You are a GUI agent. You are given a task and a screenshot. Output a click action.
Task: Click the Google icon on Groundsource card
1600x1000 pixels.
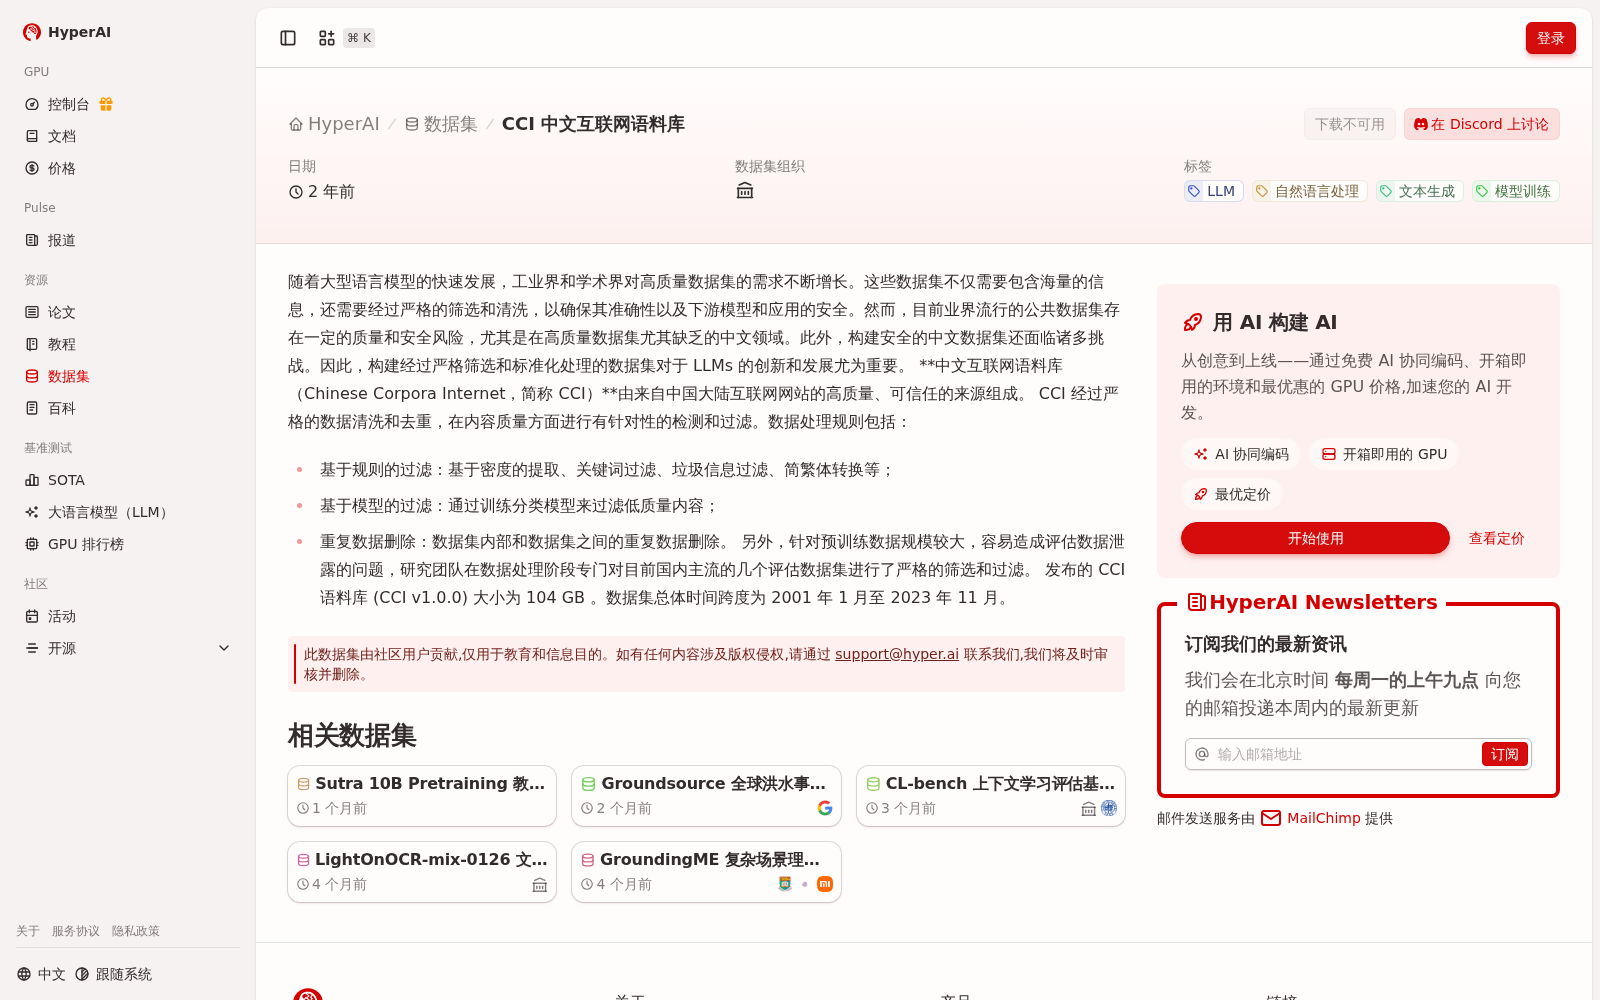[x=825, y=808]
